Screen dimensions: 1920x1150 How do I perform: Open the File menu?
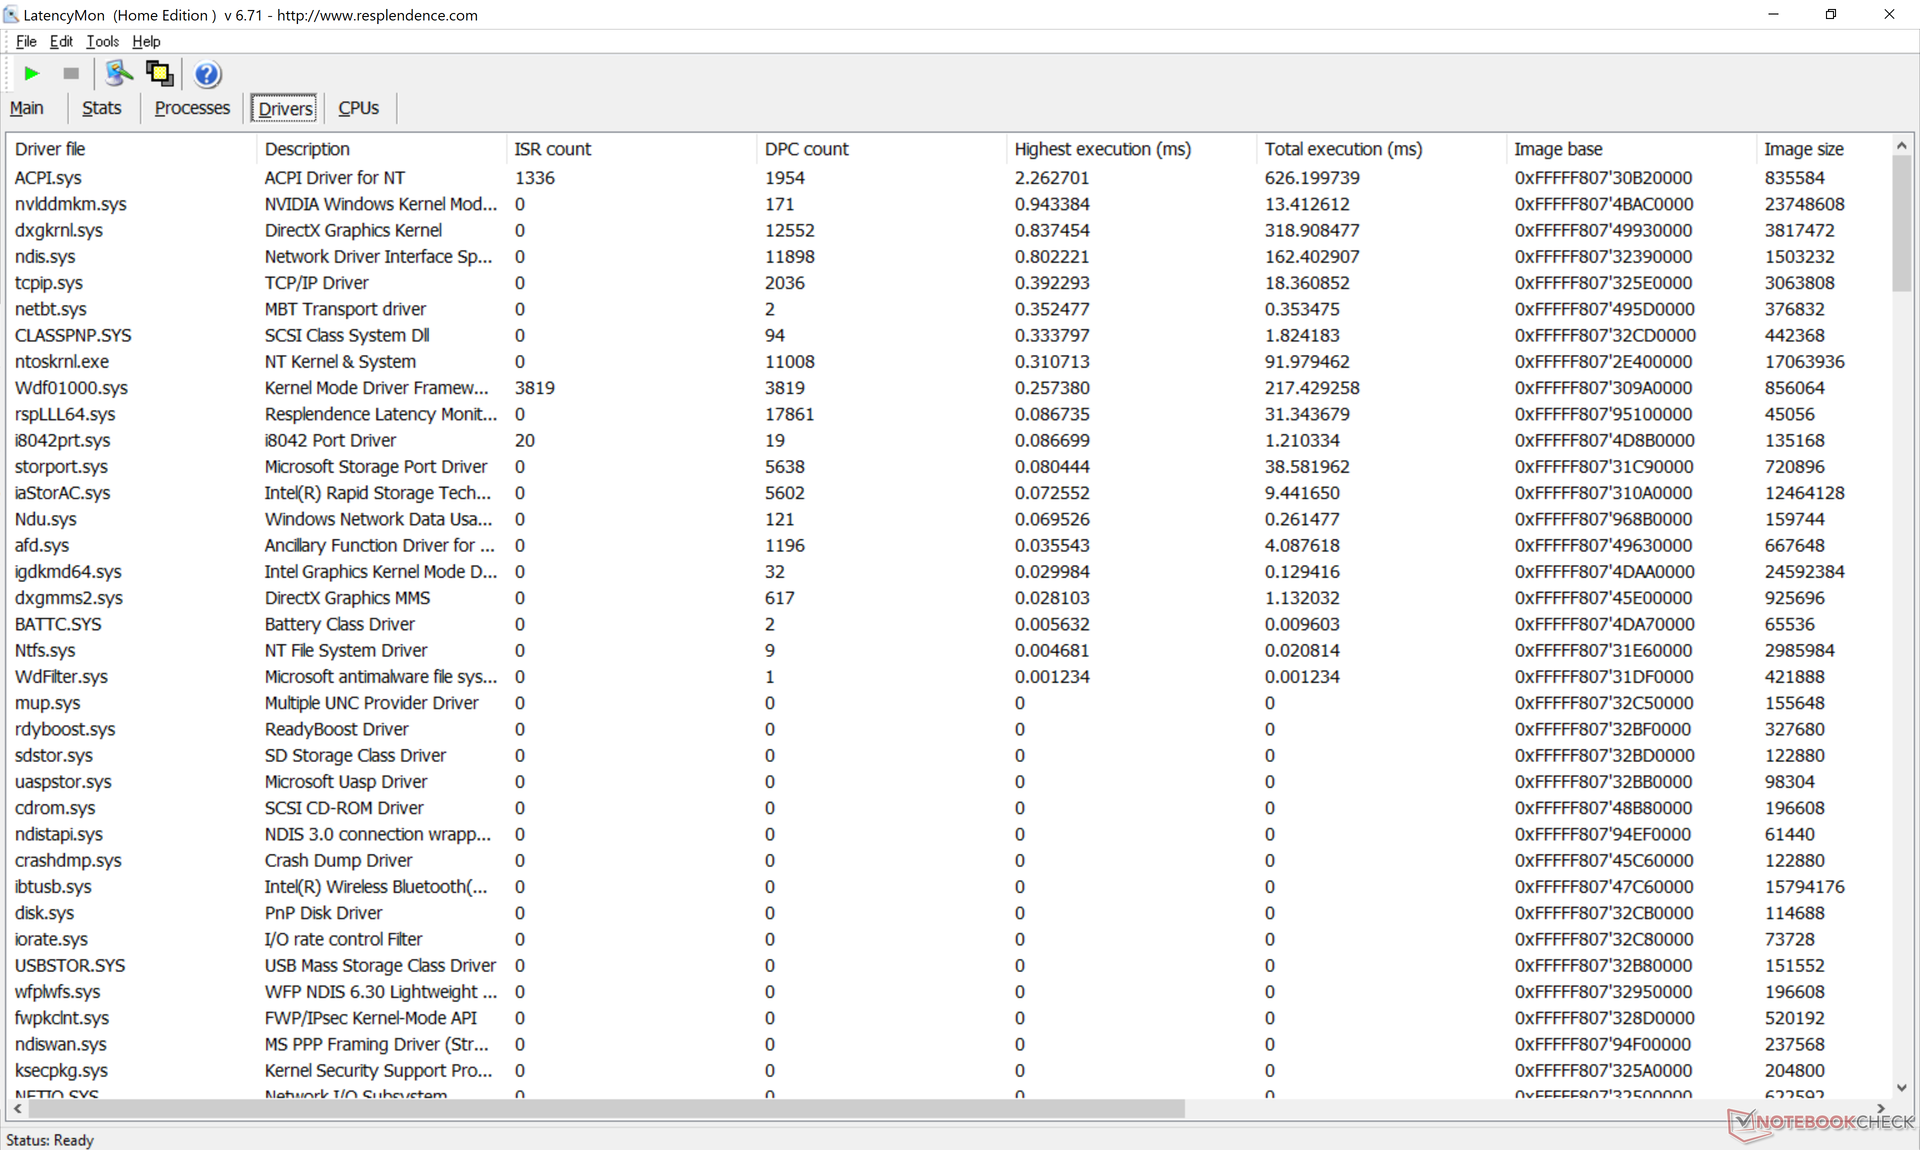(26, 41)
